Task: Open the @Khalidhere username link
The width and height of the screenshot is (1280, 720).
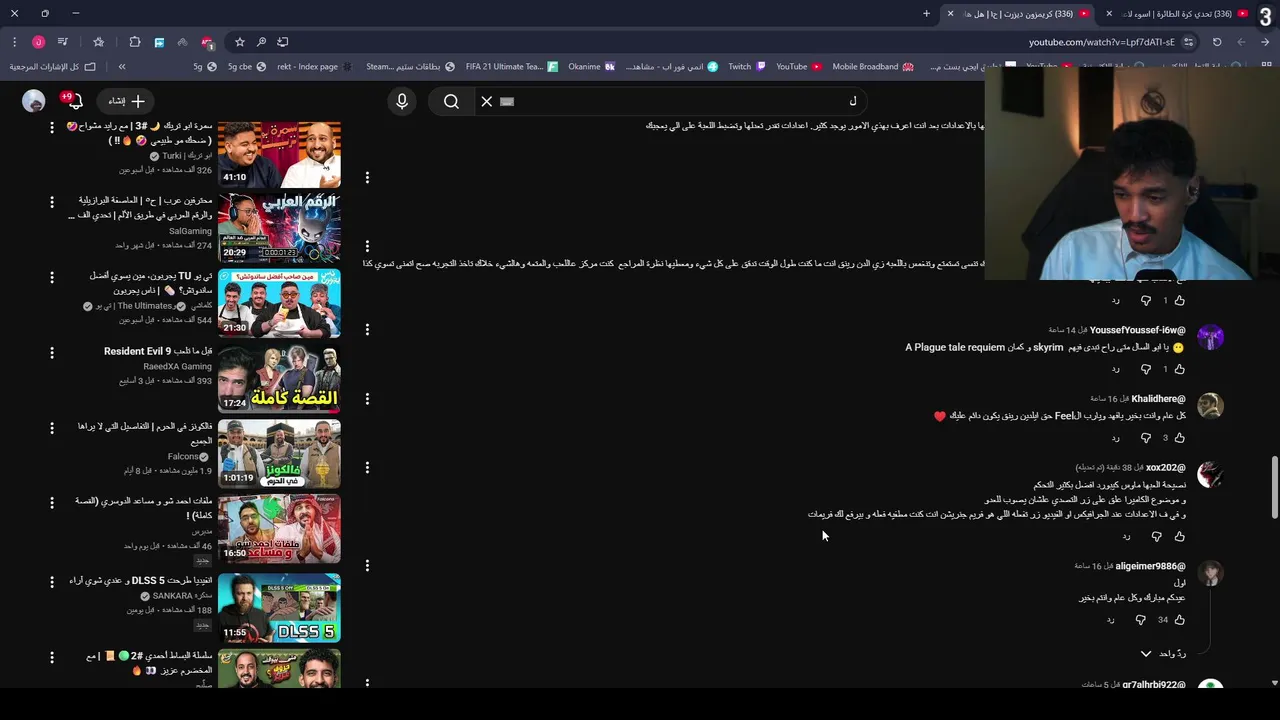Action: (x=1158, y=399)
